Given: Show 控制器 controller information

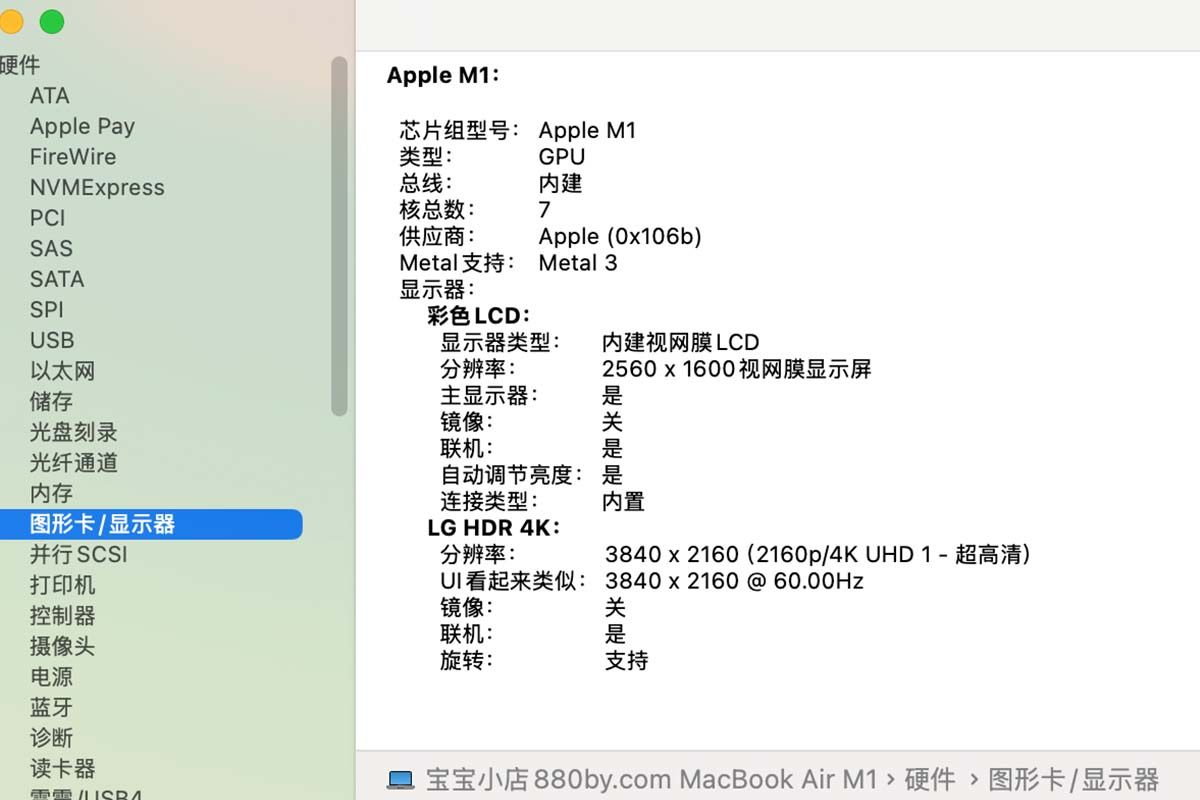Looking at the screenshot, I should click(62, 616).
